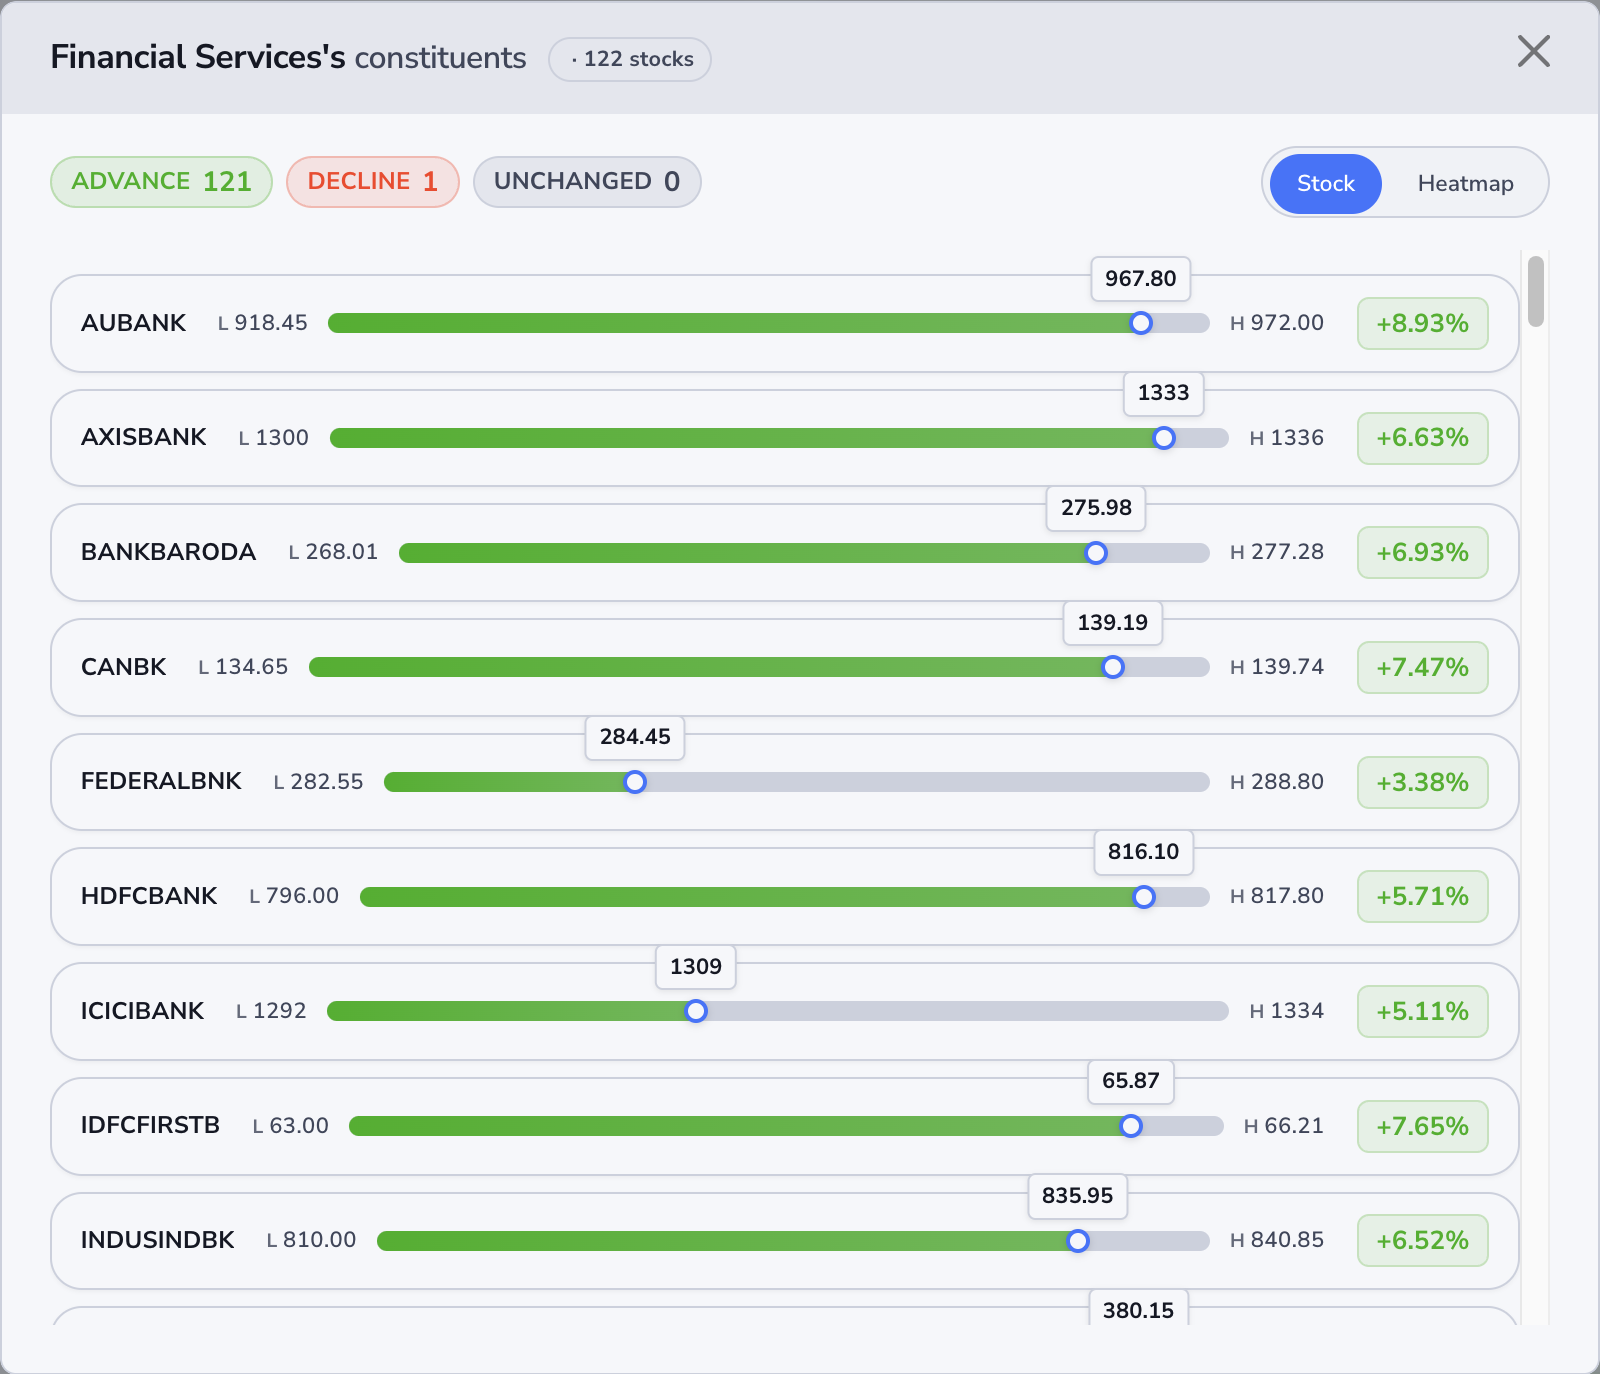
Task: Click the FEDERALBNK ticker name
Action: pos(161,782)
